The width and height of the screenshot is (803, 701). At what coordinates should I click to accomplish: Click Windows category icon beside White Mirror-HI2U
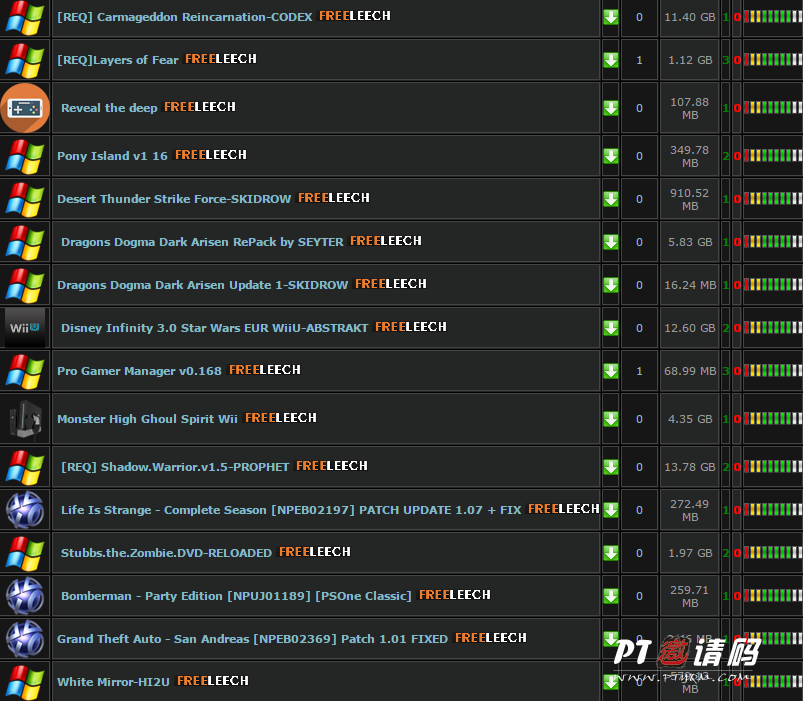[25, 682]
